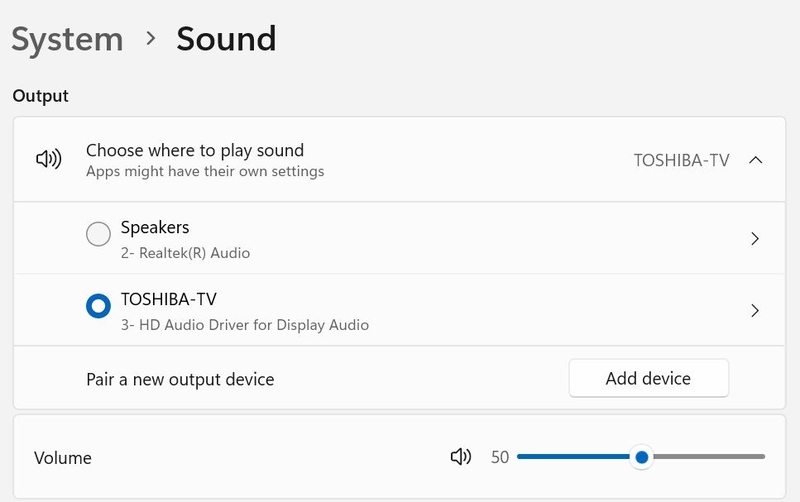This screenshot has height=502, width=800.
Task: Open Speakers properties with right chevron
Action: click(755, 238)
